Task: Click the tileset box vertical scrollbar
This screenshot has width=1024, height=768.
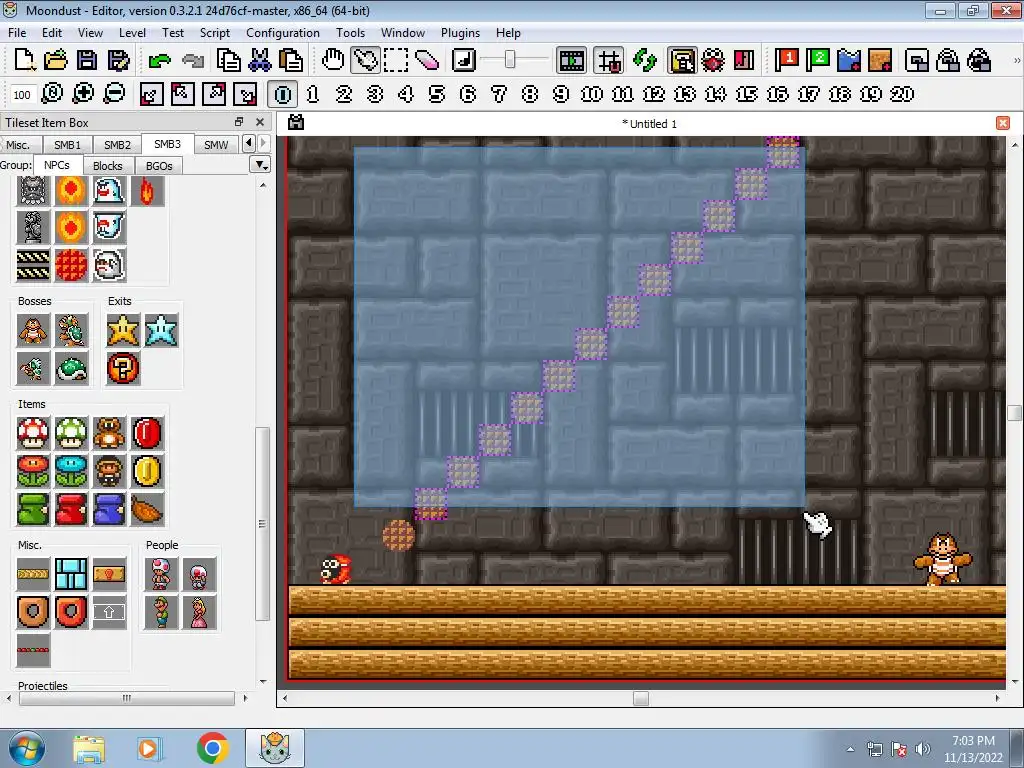Action: tap(263, 523)
